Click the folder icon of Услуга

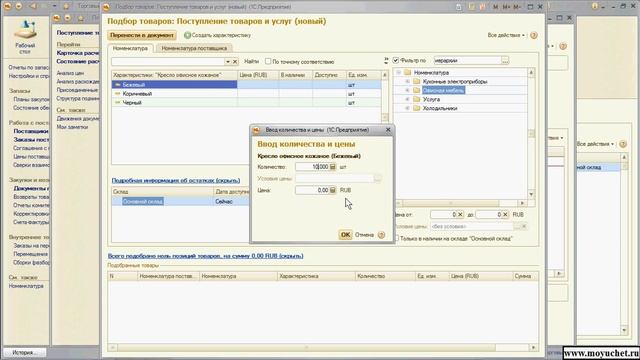(x=417, y=100)
